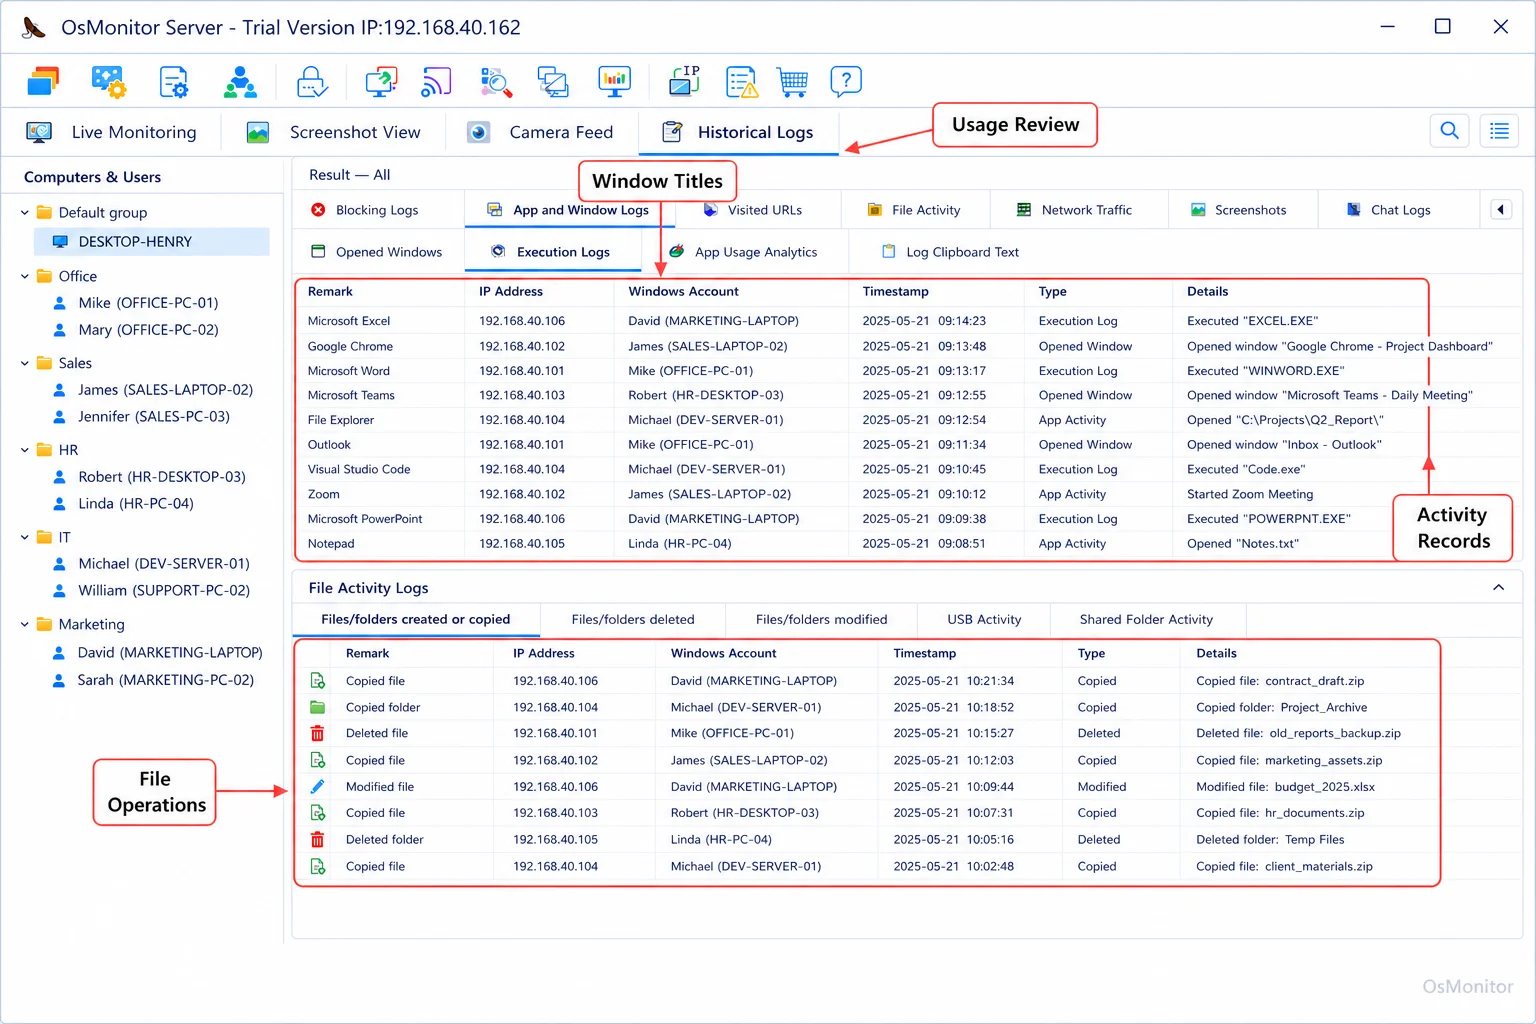Viewport: 1536px width, 1024px height.
Task: Select William (SUPPORT-PC-02) in the tree
Action: point(151,591)
